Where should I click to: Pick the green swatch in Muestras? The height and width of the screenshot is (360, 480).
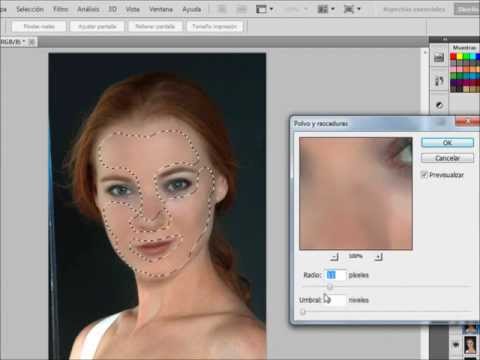pos(466,57)
